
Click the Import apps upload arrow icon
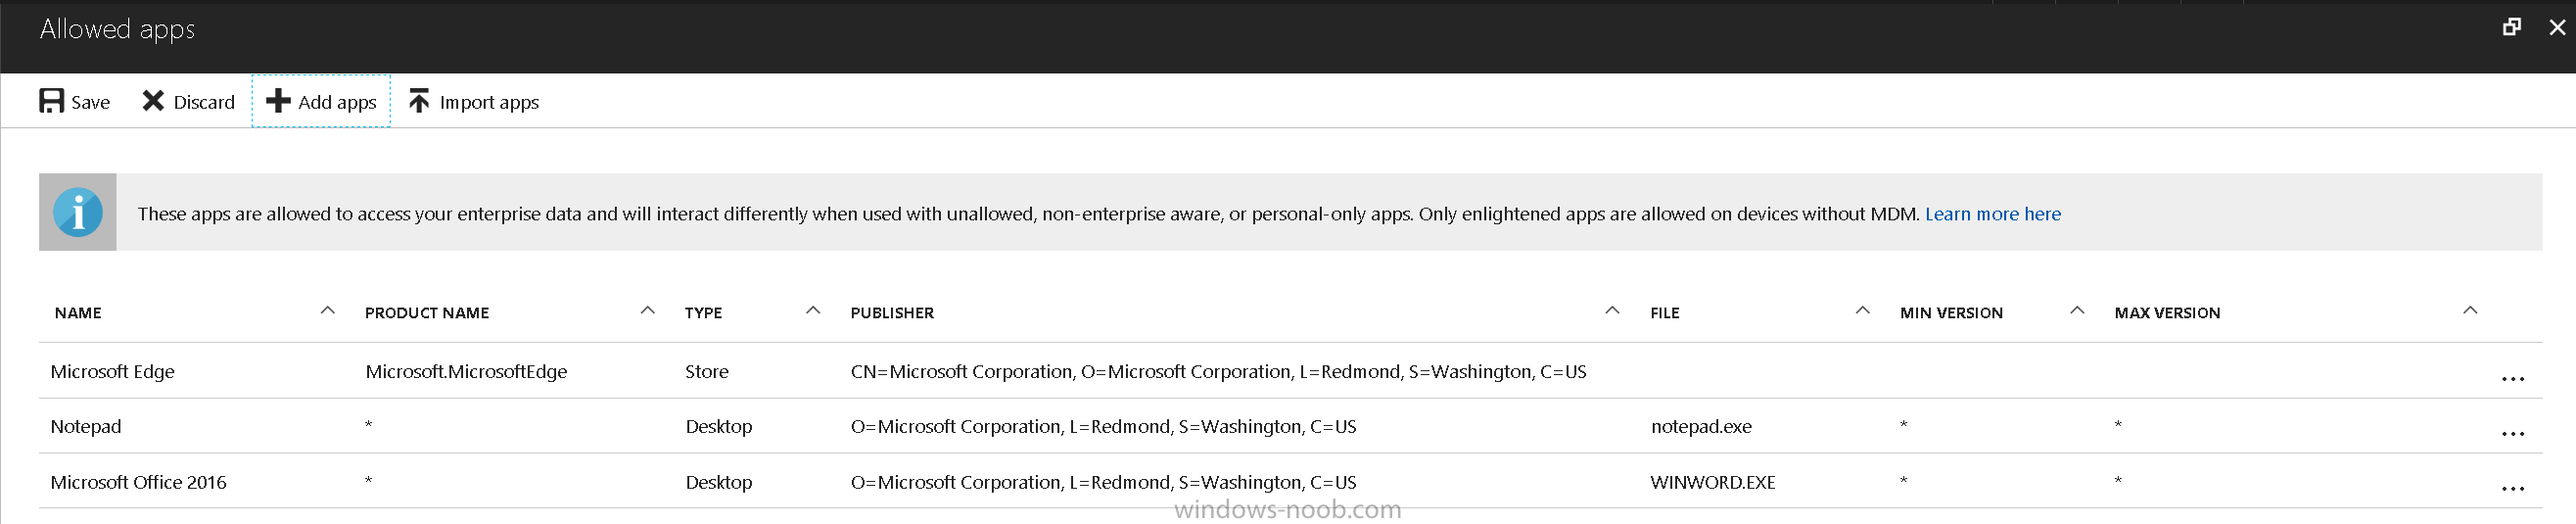pyautogui.click(x=419, y=101)
